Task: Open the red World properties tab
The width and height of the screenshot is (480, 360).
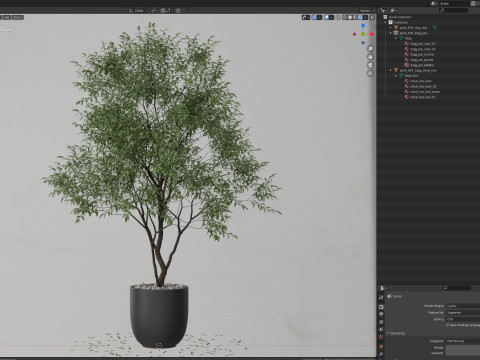Action: 381,337
